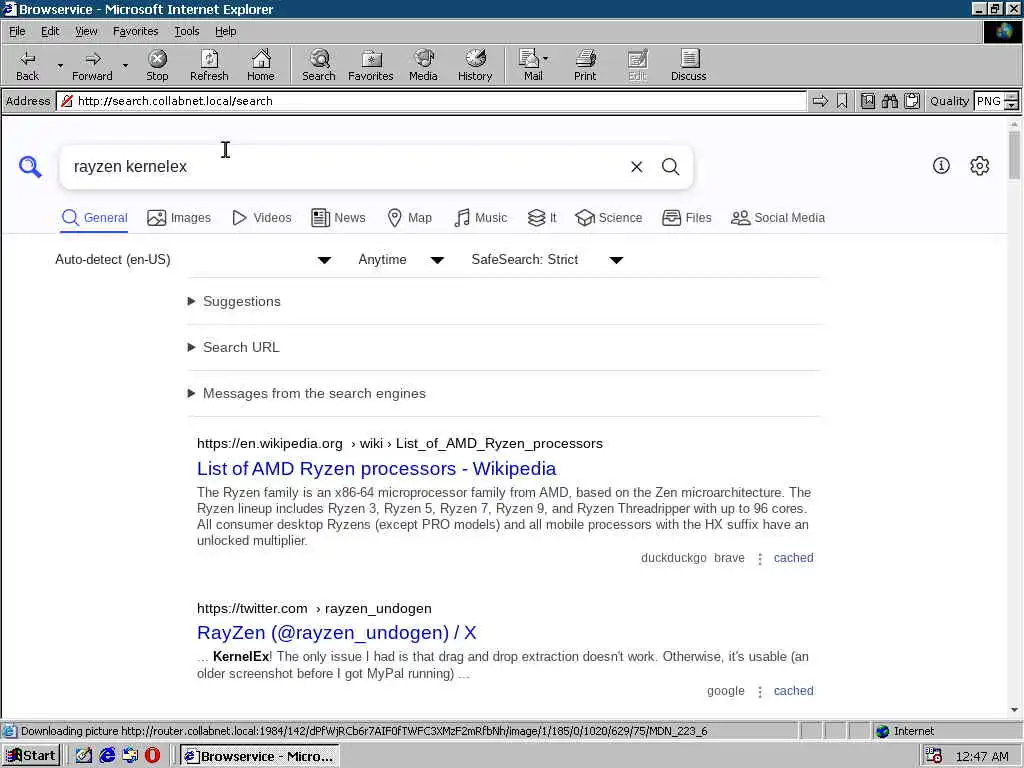Click the page vertical scrollbar thumb
This screenshot has width=1024, height=768.
pos(1014,155)
